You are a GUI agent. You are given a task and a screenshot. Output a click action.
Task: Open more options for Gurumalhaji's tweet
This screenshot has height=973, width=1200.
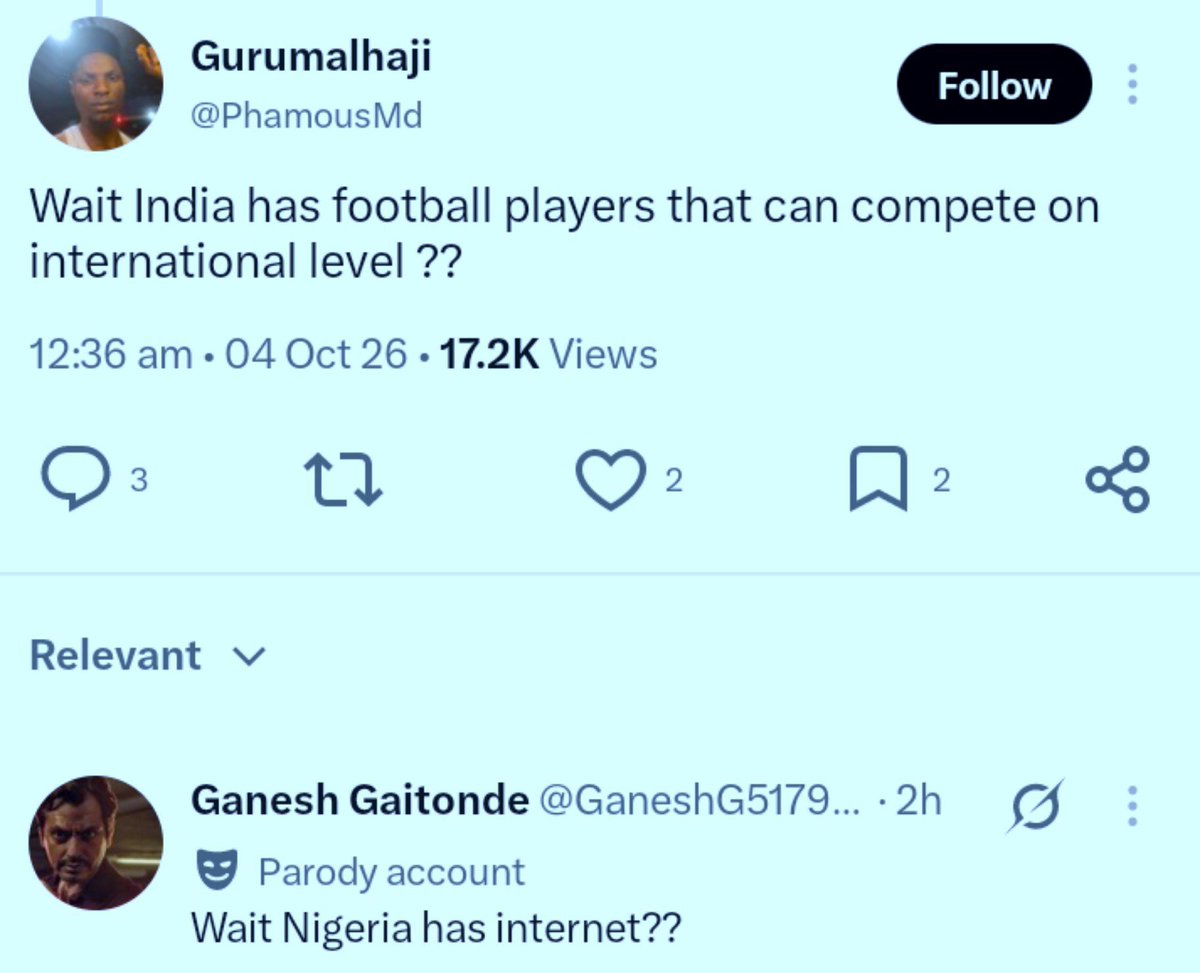(1133, 86)
